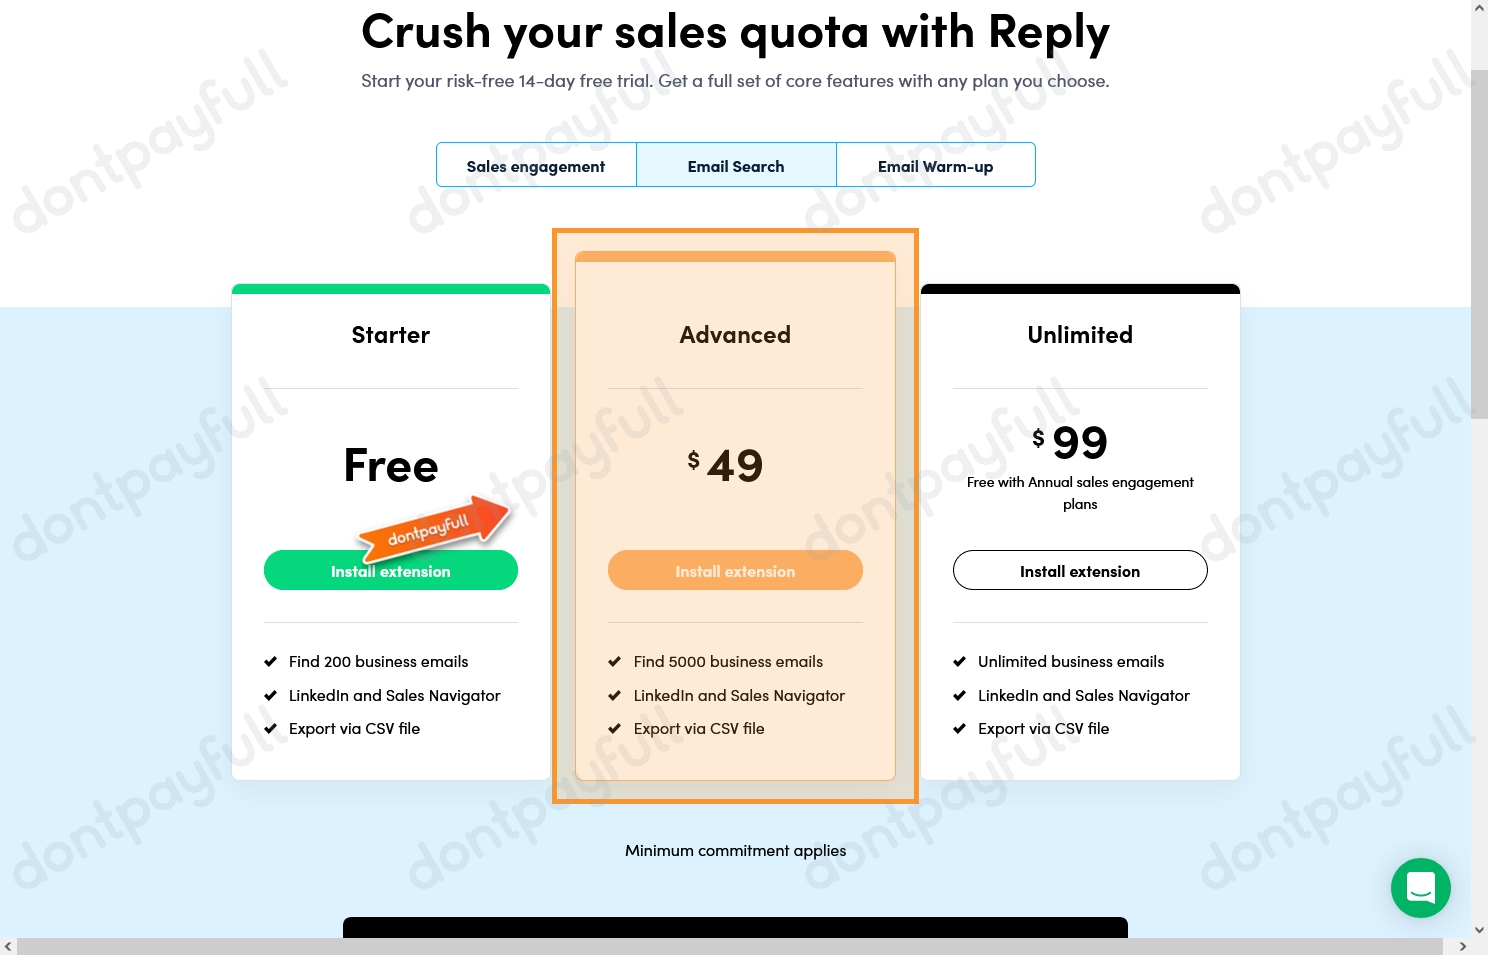The image size is (1488, 955).
Task: Open the live chat bubble icon
Action: tap(1421, 888)
